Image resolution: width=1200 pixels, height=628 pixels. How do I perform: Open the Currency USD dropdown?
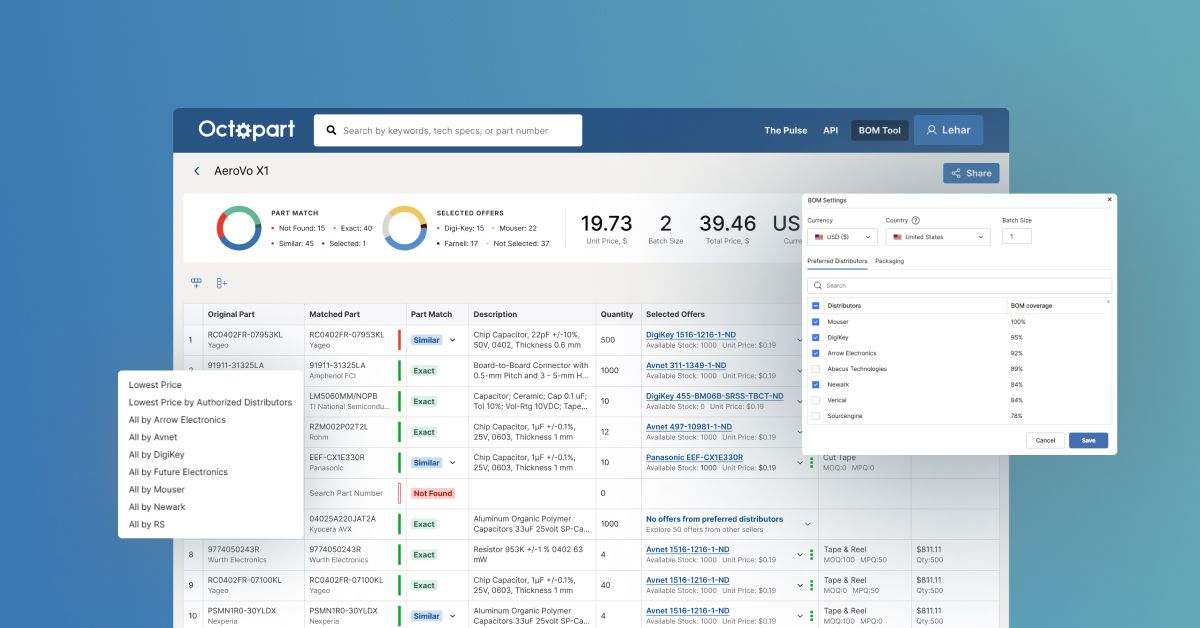click(842, 237)
